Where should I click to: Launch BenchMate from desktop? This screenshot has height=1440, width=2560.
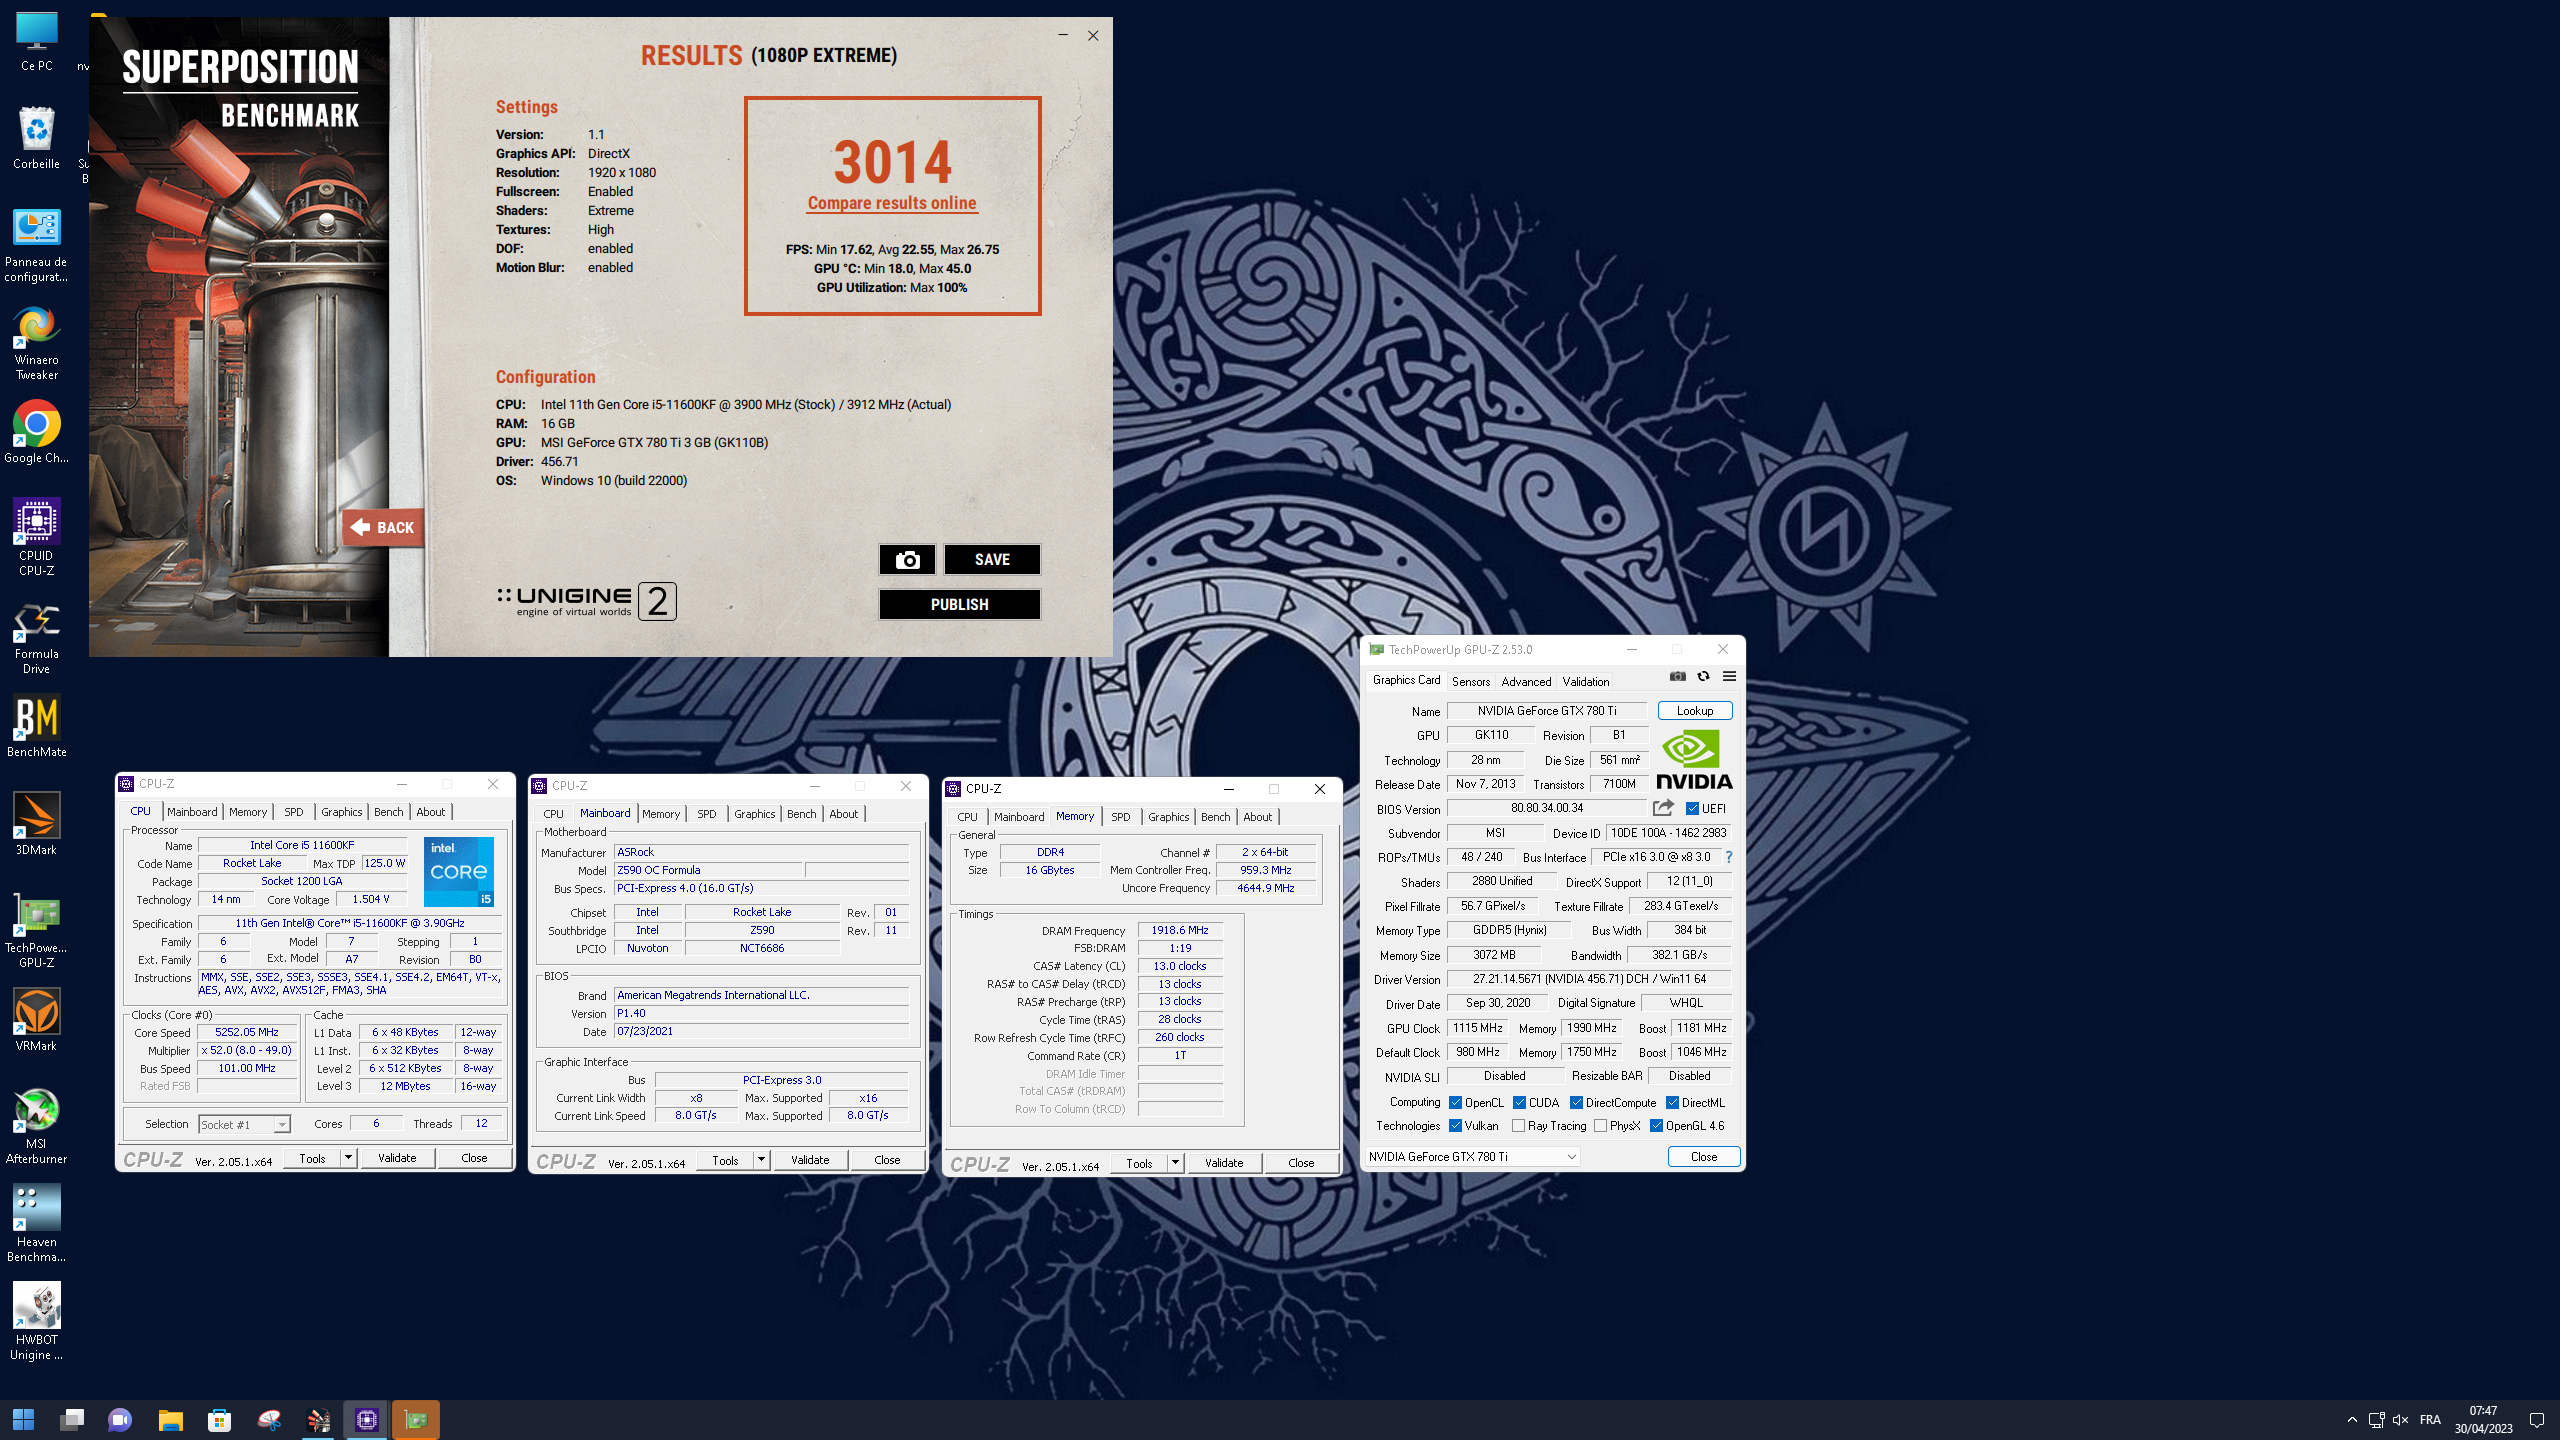36,727
